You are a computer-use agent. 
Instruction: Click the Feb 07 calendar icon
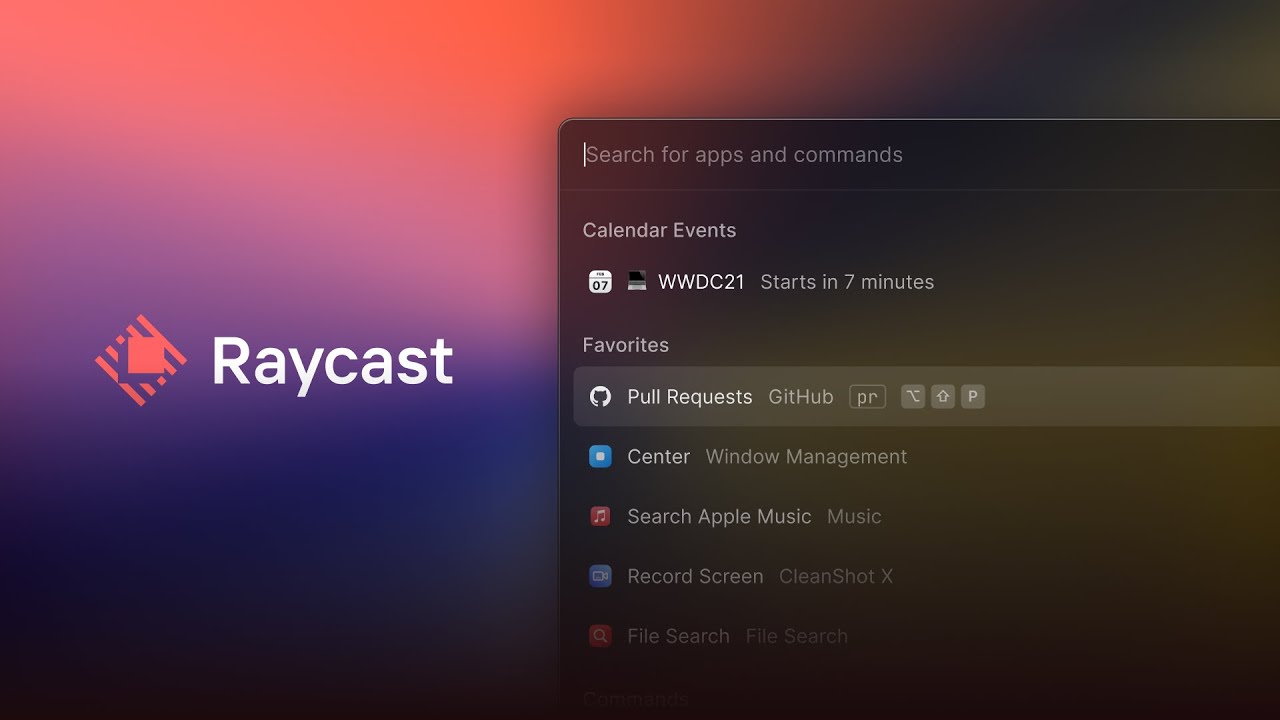599,281
